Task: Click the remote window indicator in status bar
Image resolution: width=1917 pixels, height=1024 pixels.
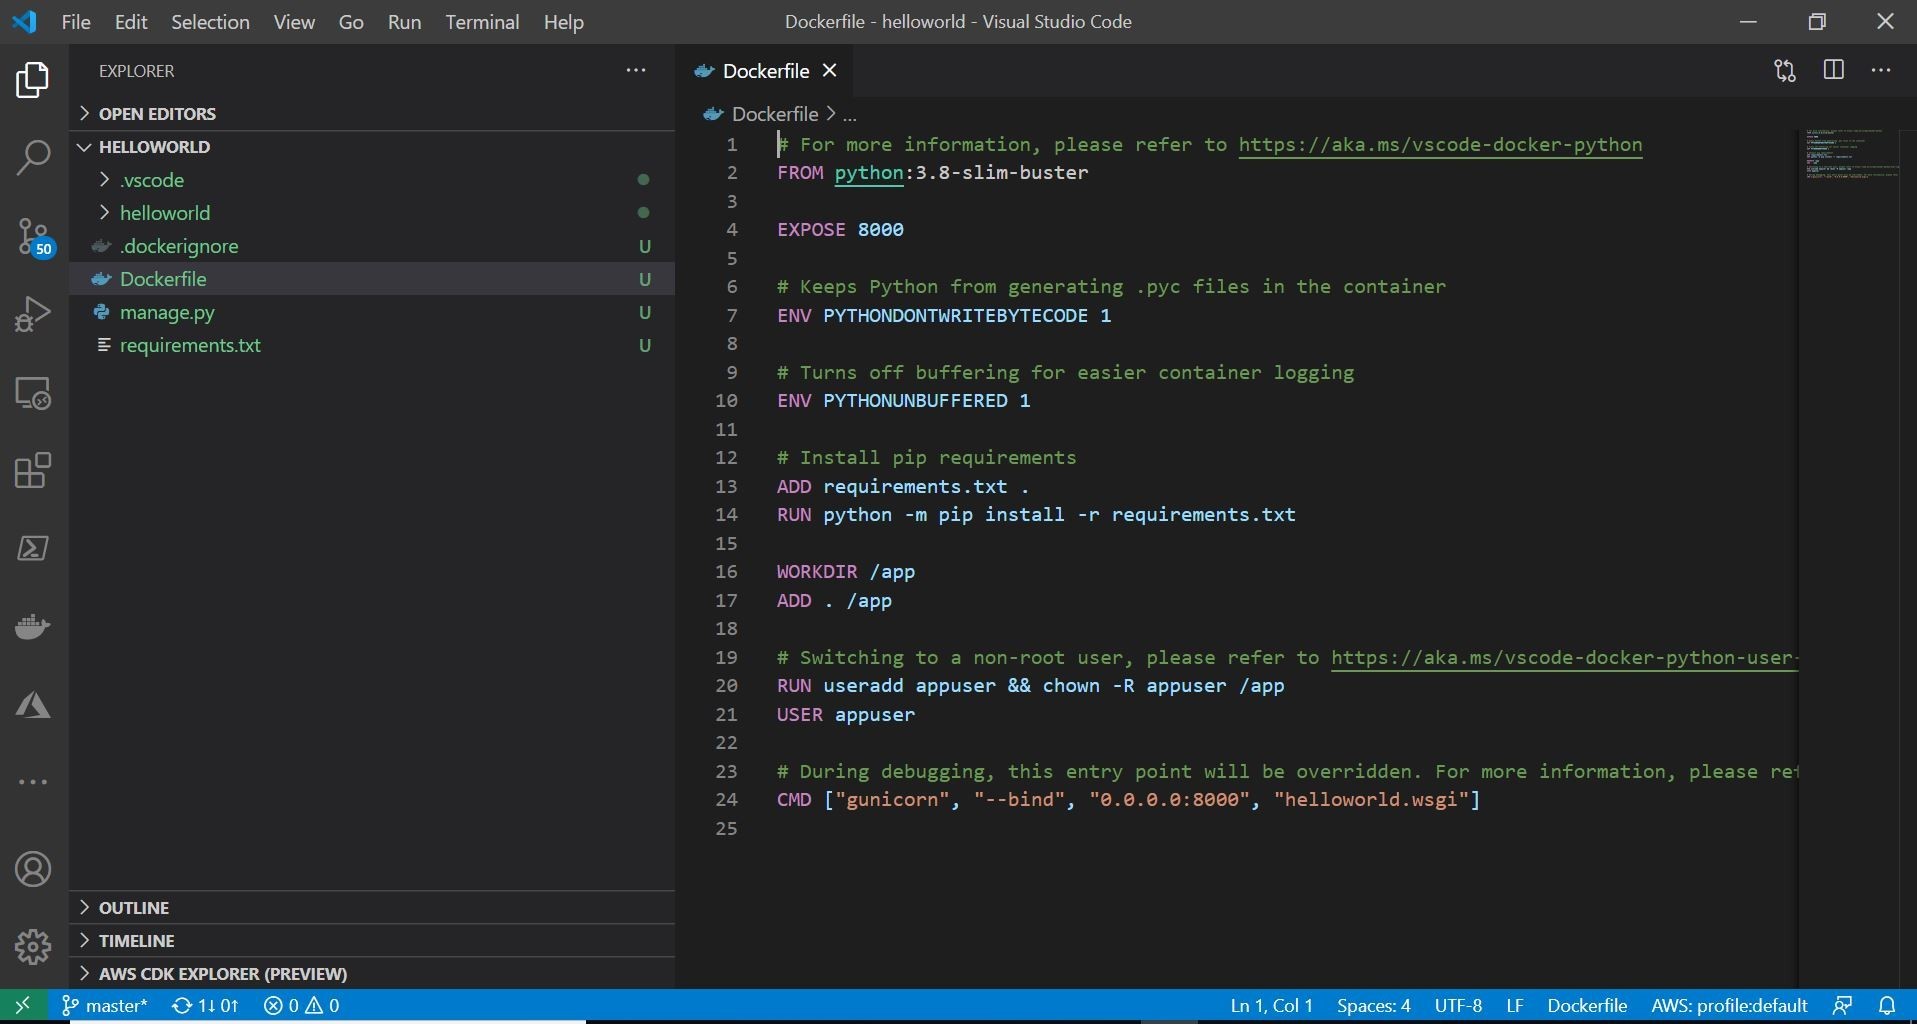Action: pos(22,1005)
